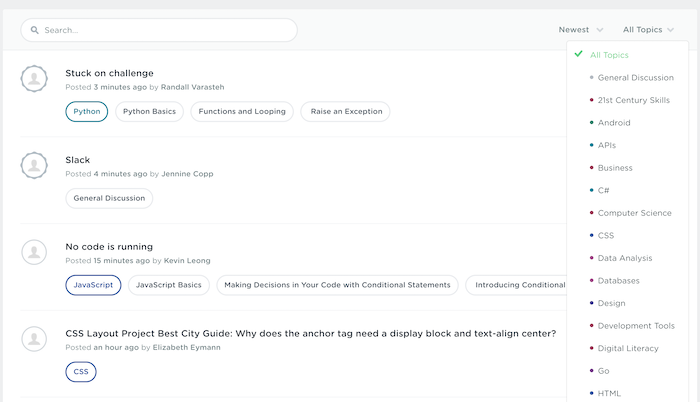700x402 pixels.
Task: Click the JavaScript Basics tag
Action: tap(168, 285)
